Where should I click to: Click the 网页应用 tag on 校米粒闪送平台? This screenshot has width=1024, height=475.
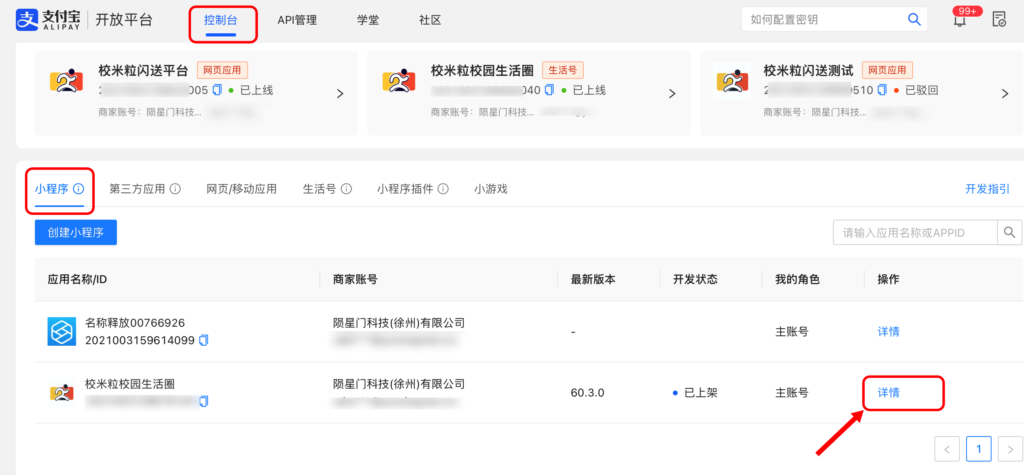click(222, 71)
